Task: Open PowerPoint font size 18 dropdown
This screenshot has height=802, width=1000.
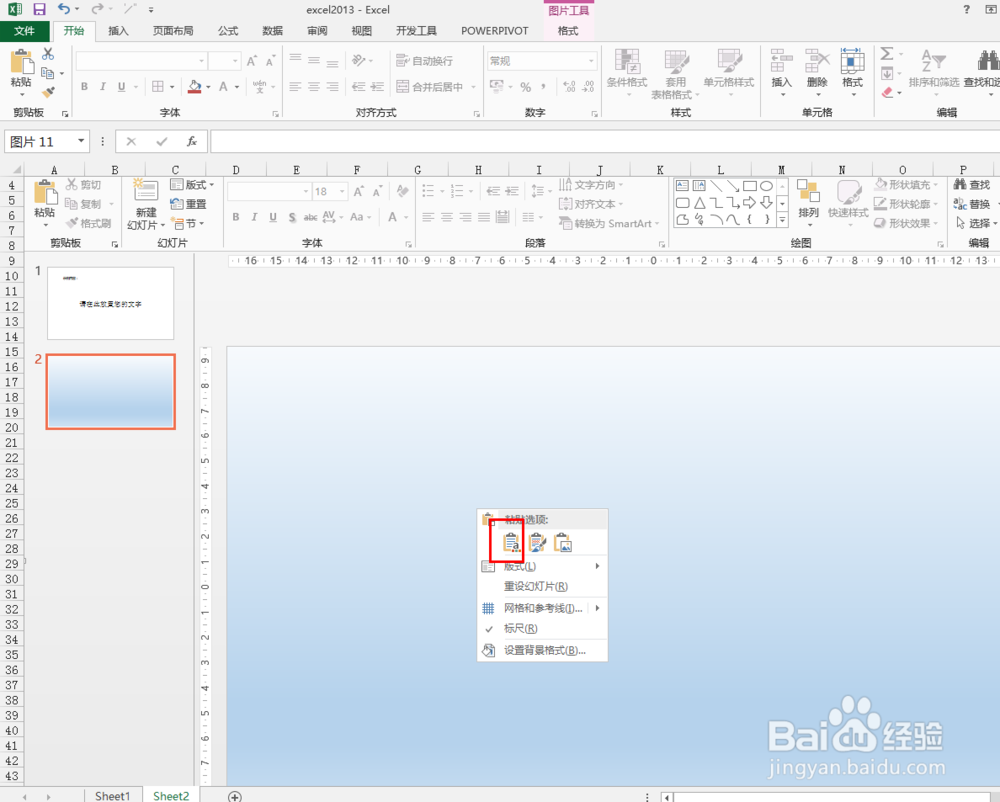Action: click(x=342, y=191)
